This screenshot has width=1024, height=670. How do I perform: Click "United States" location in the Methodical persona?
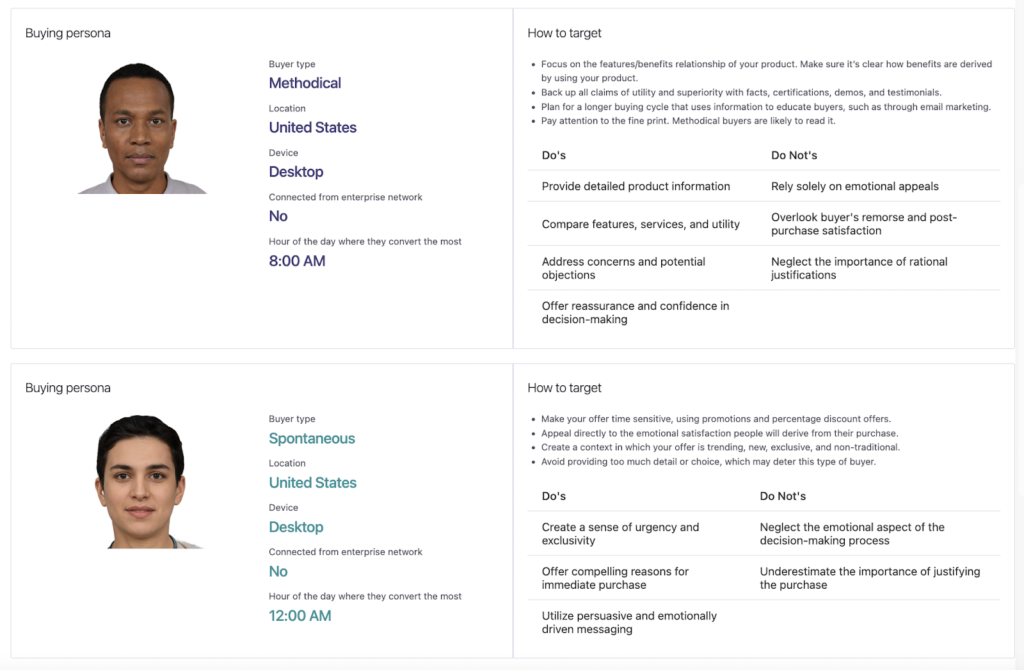coord(312,127)
